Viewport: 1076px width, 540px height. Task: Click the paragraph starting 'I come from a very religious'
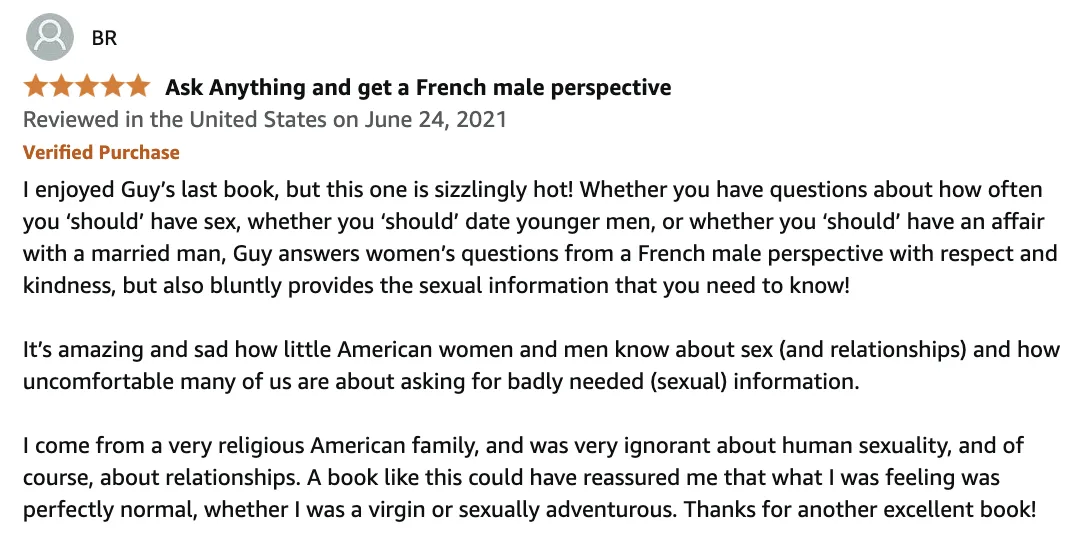[x=529, y=478]
